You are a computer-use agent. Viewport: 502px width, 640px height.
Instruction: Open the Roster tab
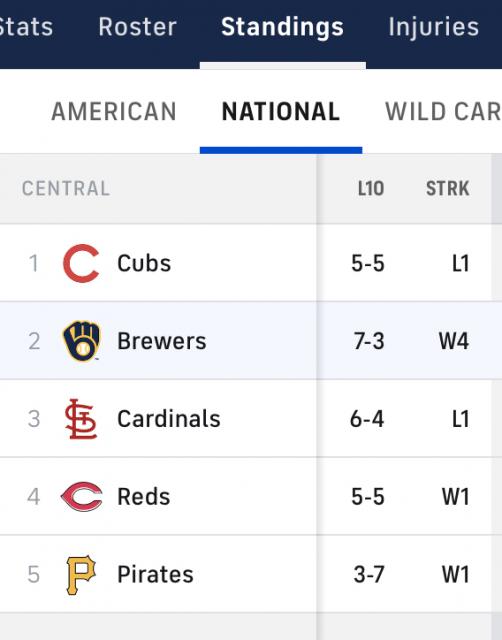click(x=137, y=27)
